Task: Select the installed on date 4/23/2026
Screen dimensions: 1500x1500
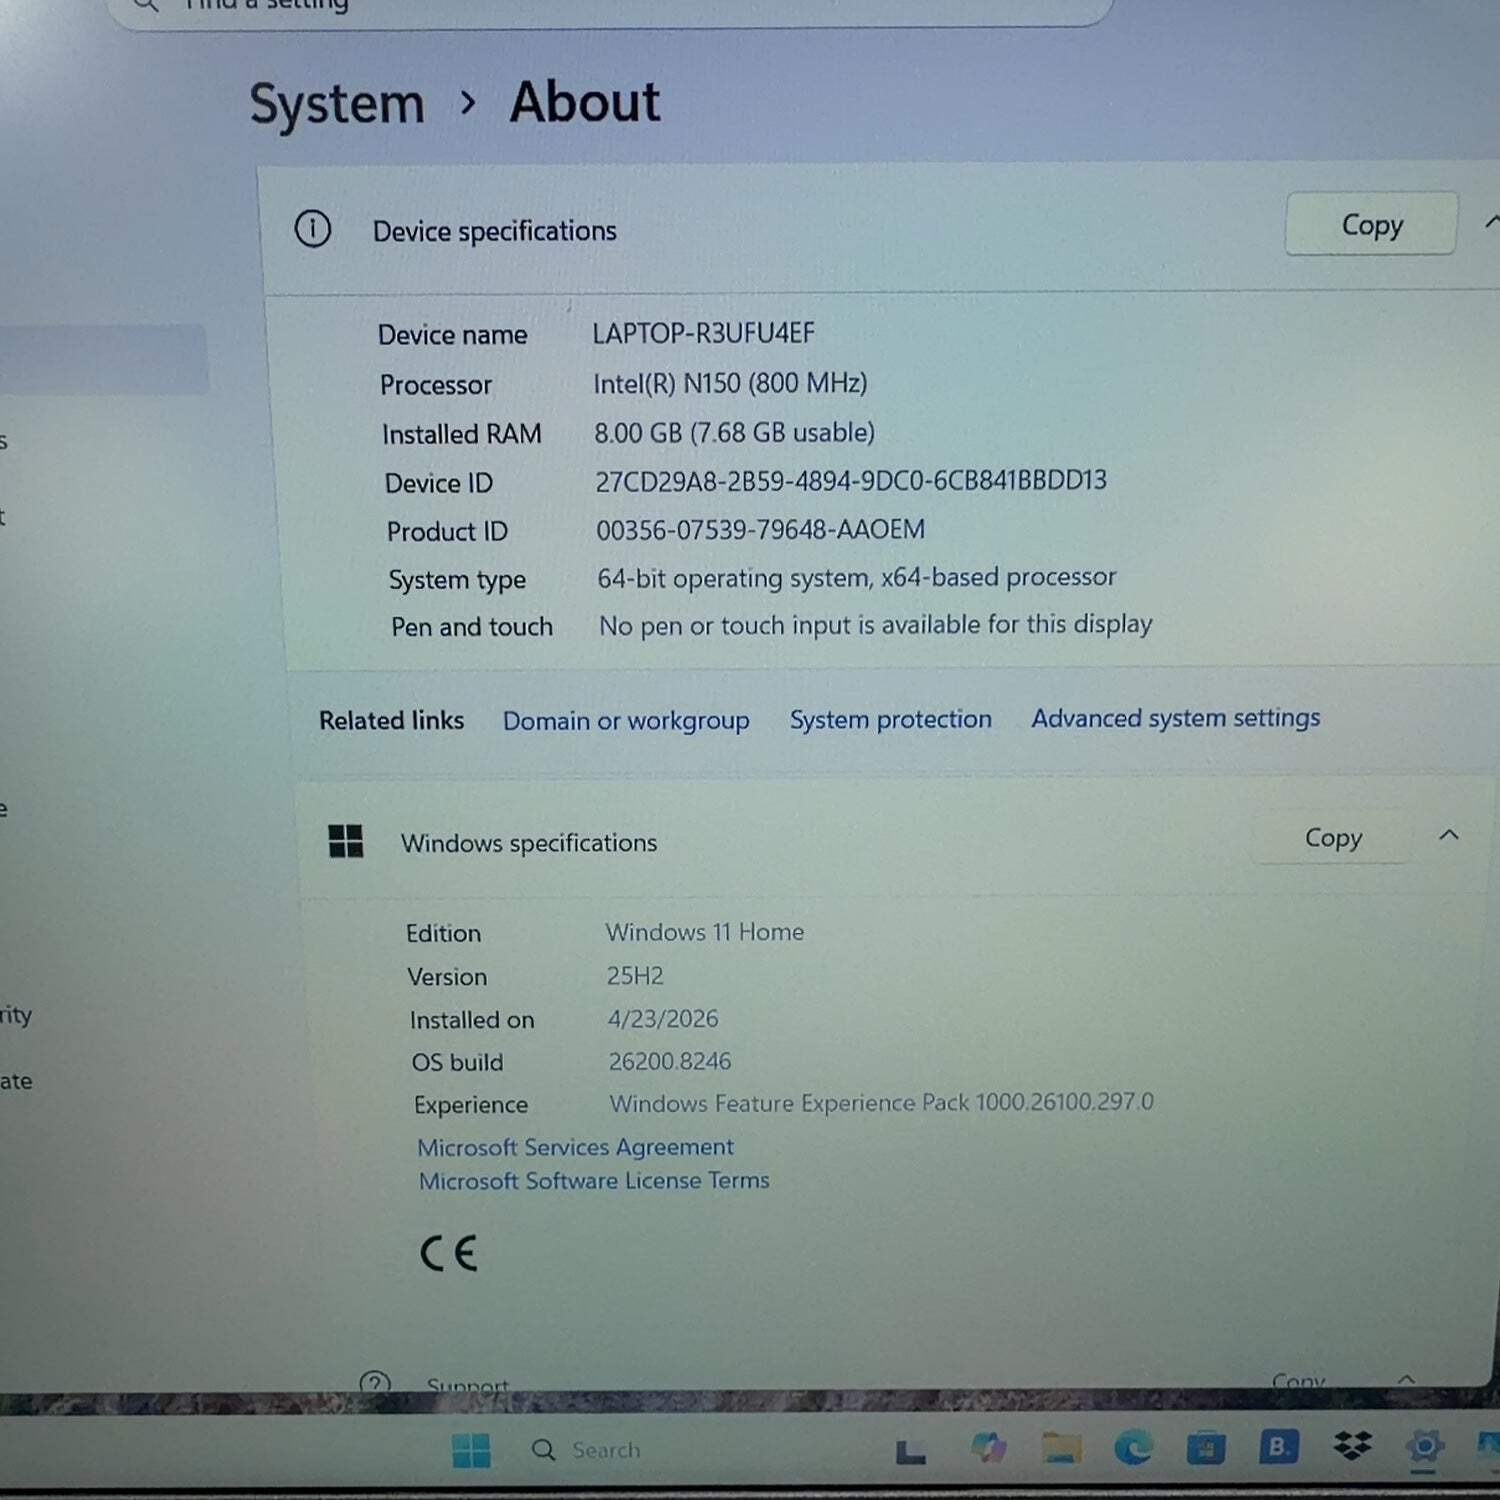Action: 663,1019
